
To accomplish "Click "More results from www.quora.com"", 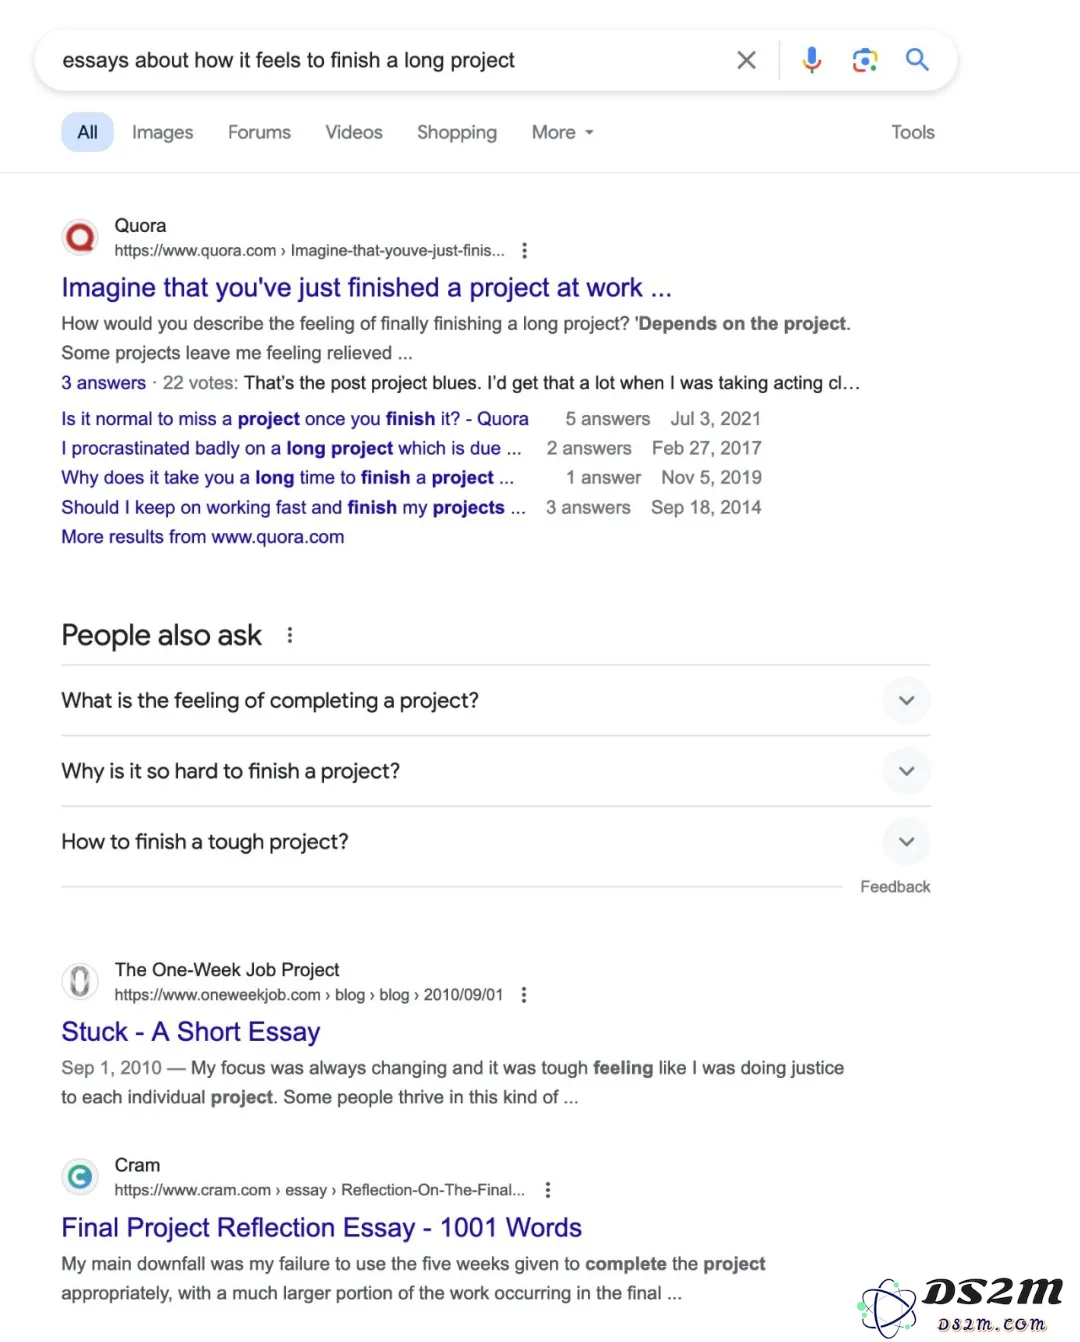I will click(x=203, y=537).
